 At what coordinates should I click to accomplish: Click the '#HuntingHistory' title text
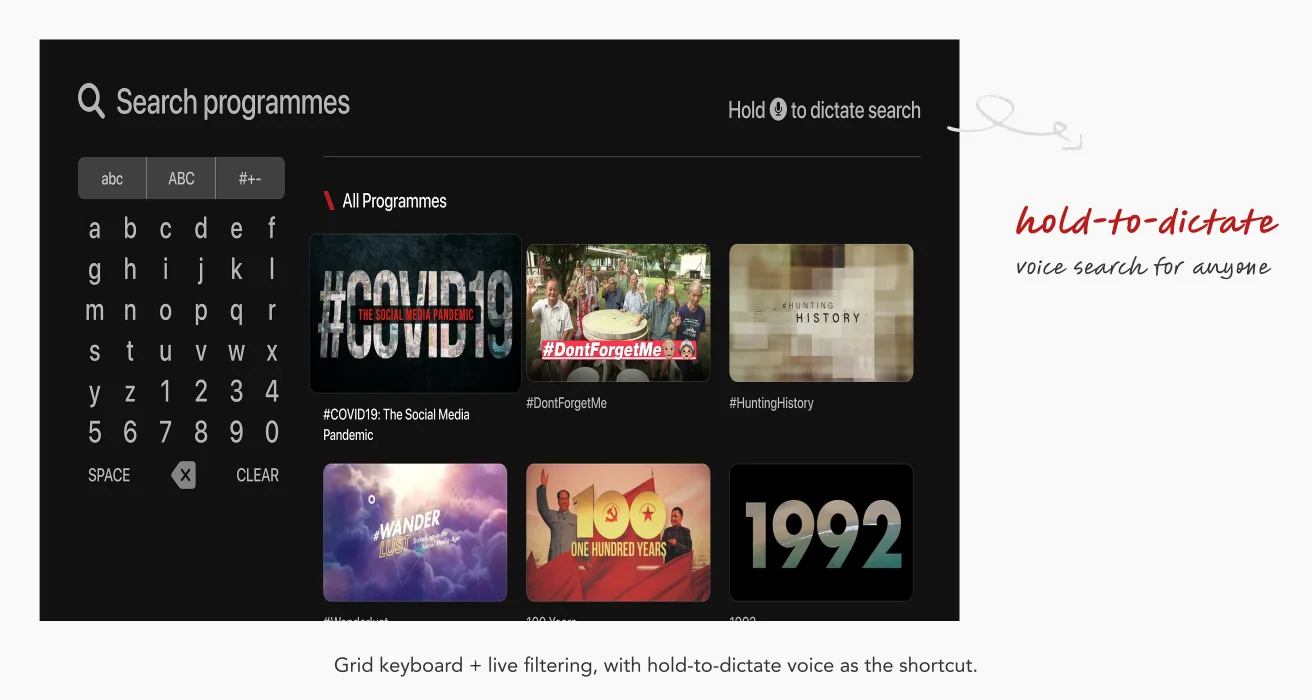pos(771,403)
